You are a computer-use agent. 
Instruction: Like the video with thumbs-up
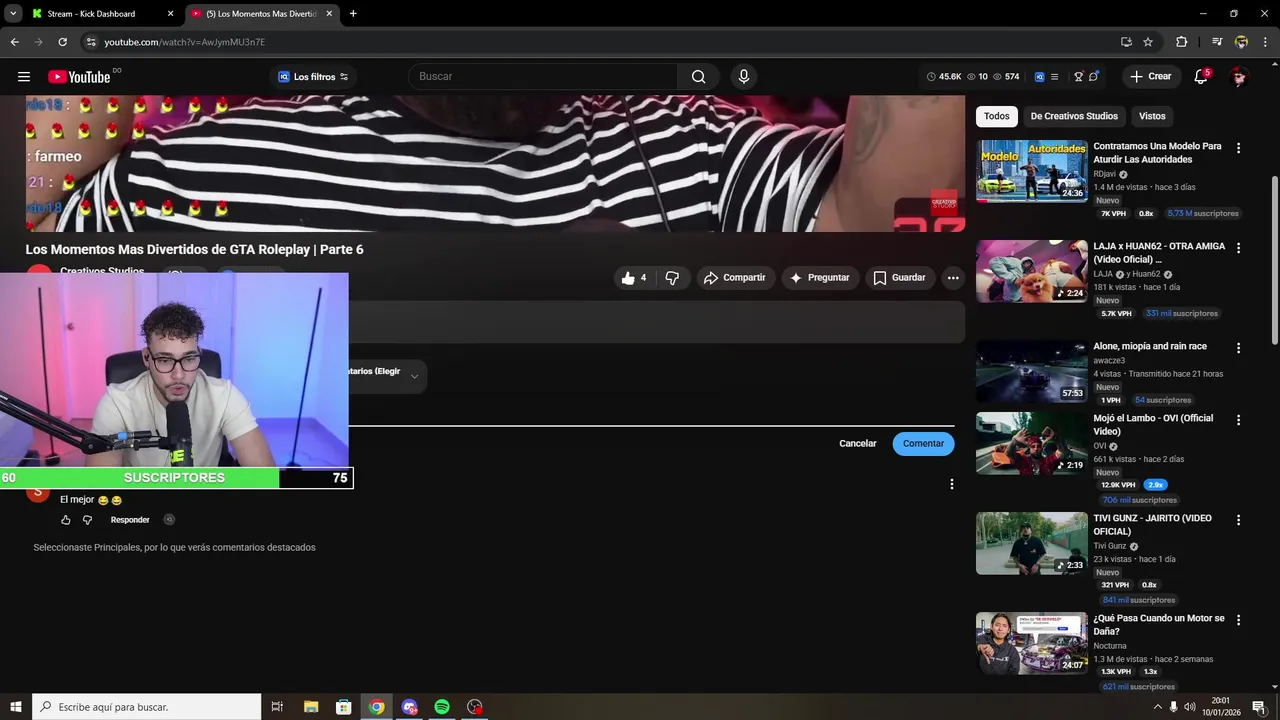(633, 278)
